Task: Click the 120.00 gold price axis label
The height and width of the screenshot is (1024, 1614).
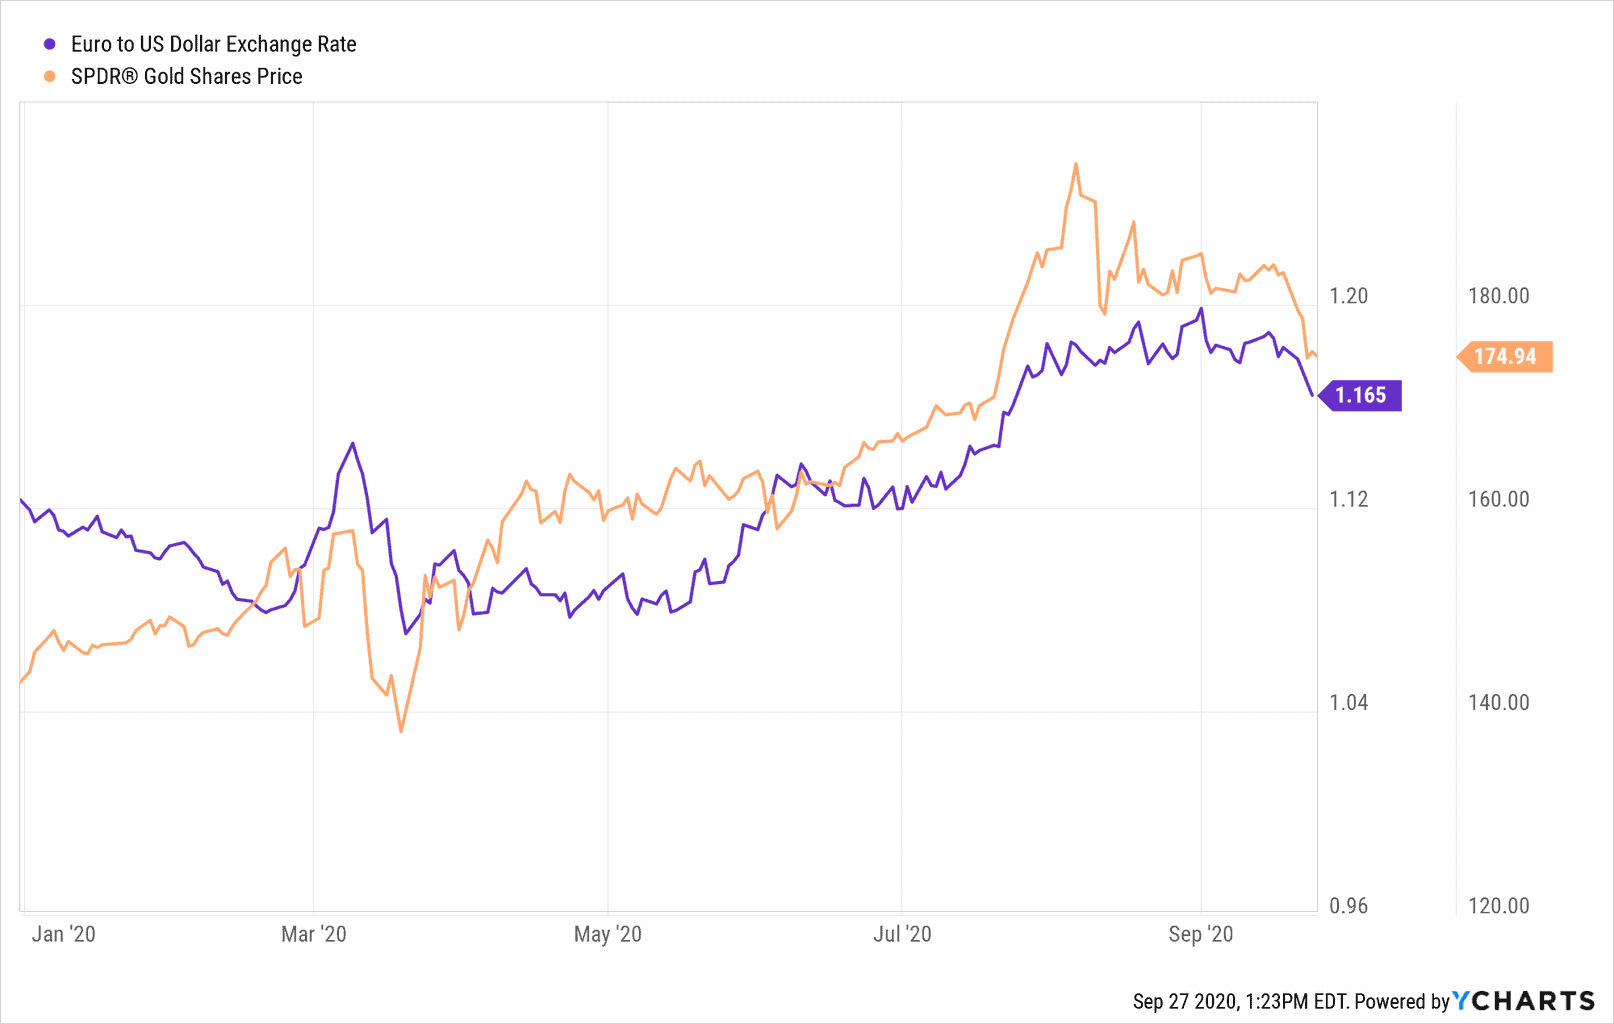Action: click(1498, 906)
